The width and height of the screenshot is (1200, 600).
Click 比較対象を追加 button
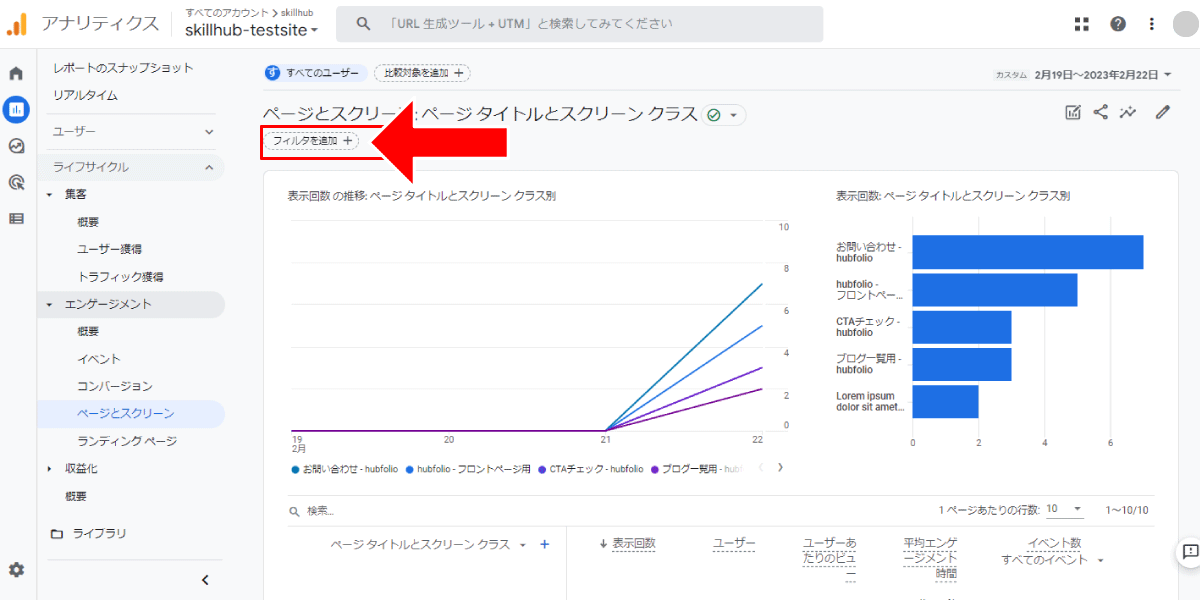tap(422, 73)
